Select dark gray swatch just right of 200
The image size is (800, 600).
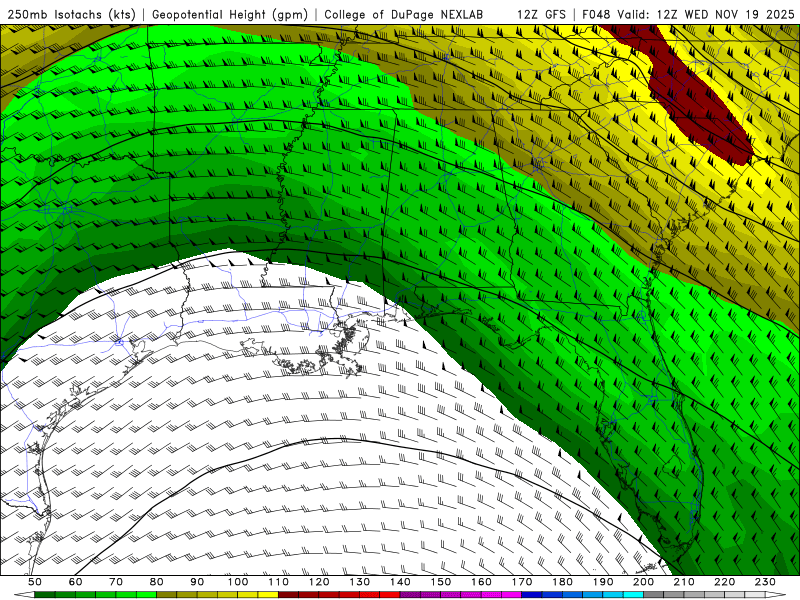tap(654, 595)
